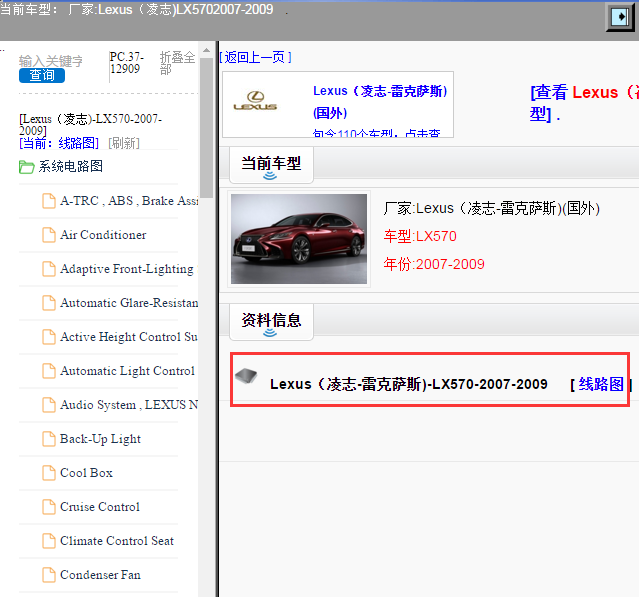This screenshot has width=639, height=597.
Task: Select the 资料信息 tab
Action: click(x=271, y=322)
